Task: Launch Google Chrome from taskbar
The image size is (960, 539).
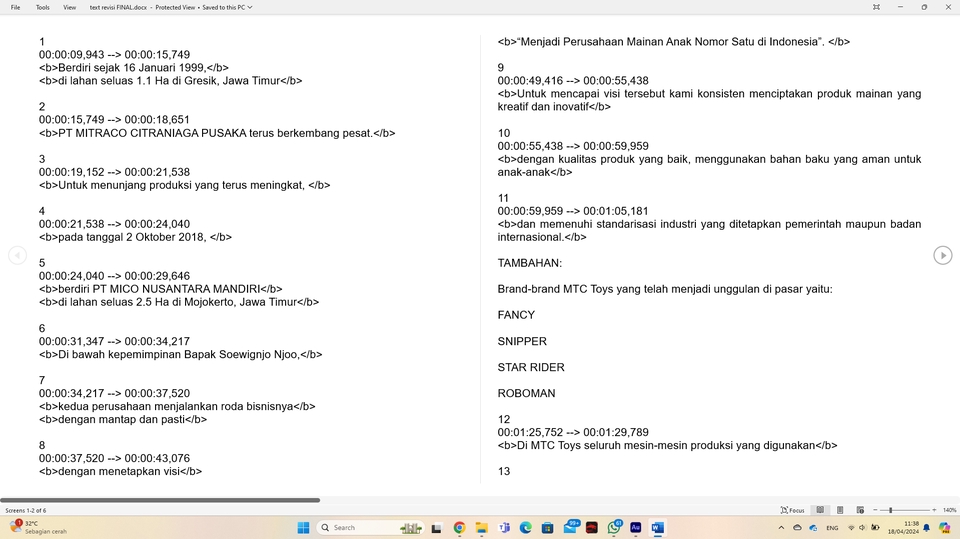Action: [459, 527]
